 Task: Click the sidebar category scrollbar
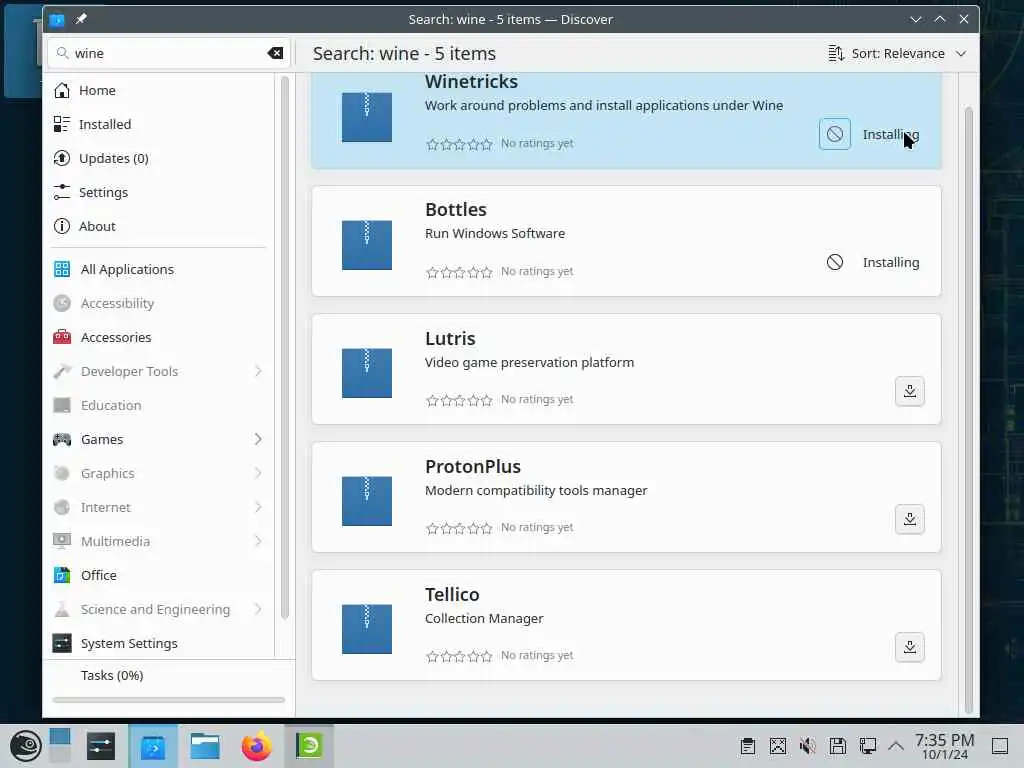pos(284,347)
